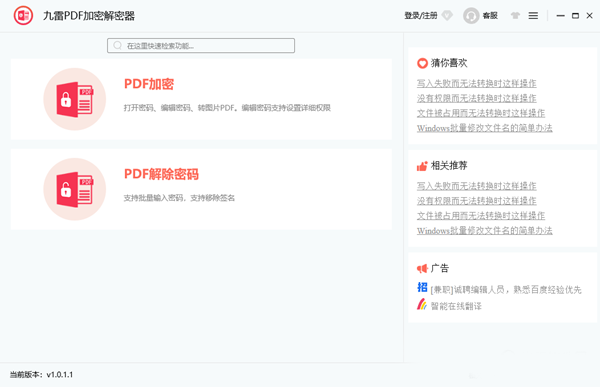Maximize the window

(575, 16)
